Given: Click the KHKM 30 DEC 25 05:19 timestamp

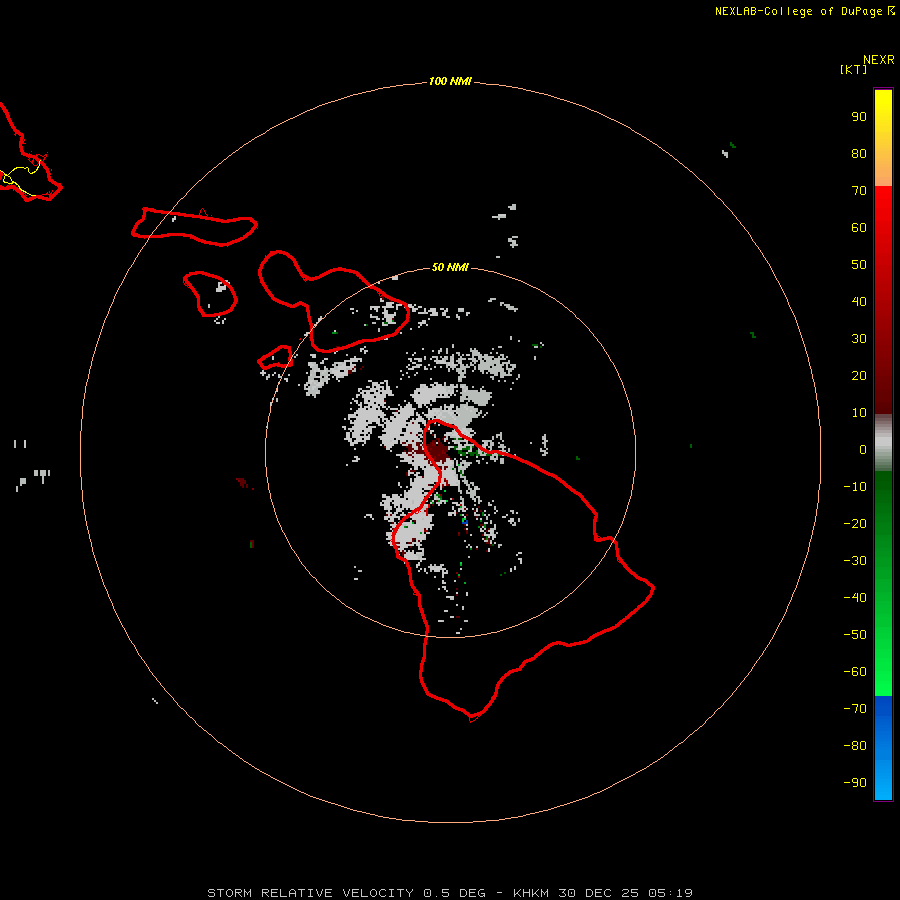Looking at the screenshot, I should 603,893.
